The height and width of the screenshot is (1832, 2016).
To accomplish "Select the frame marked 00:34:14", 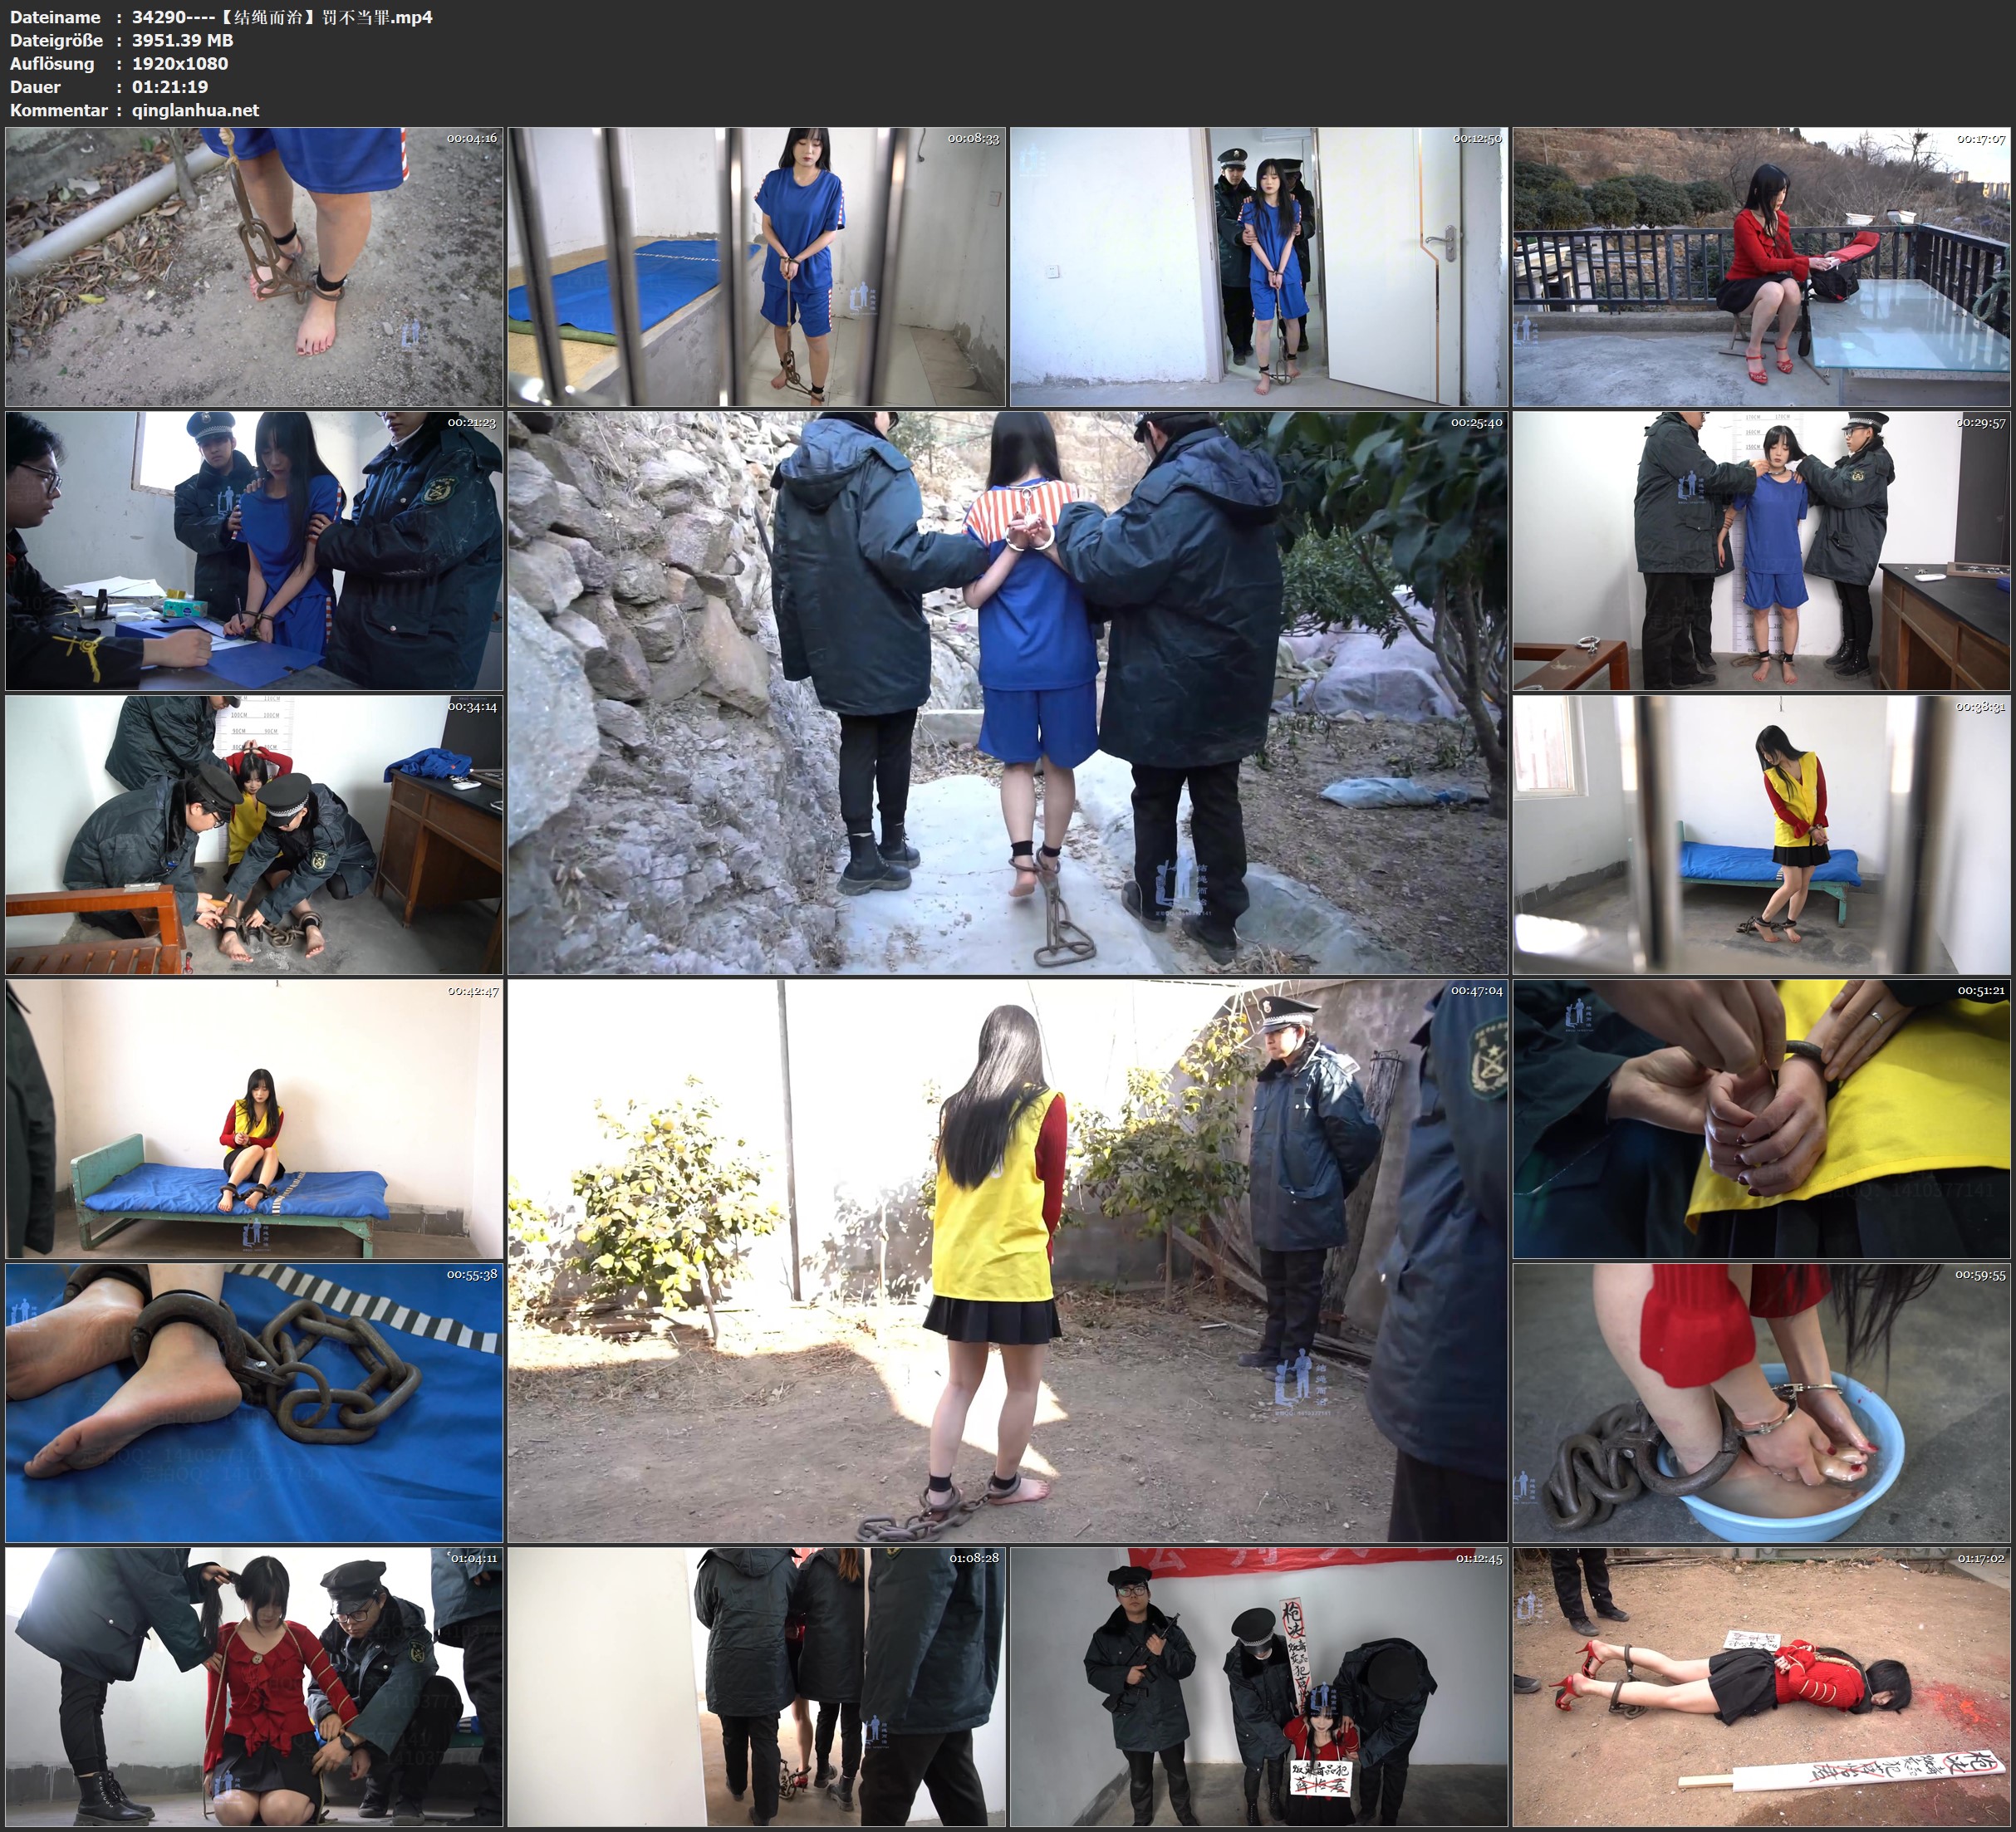I will [254, 834].
